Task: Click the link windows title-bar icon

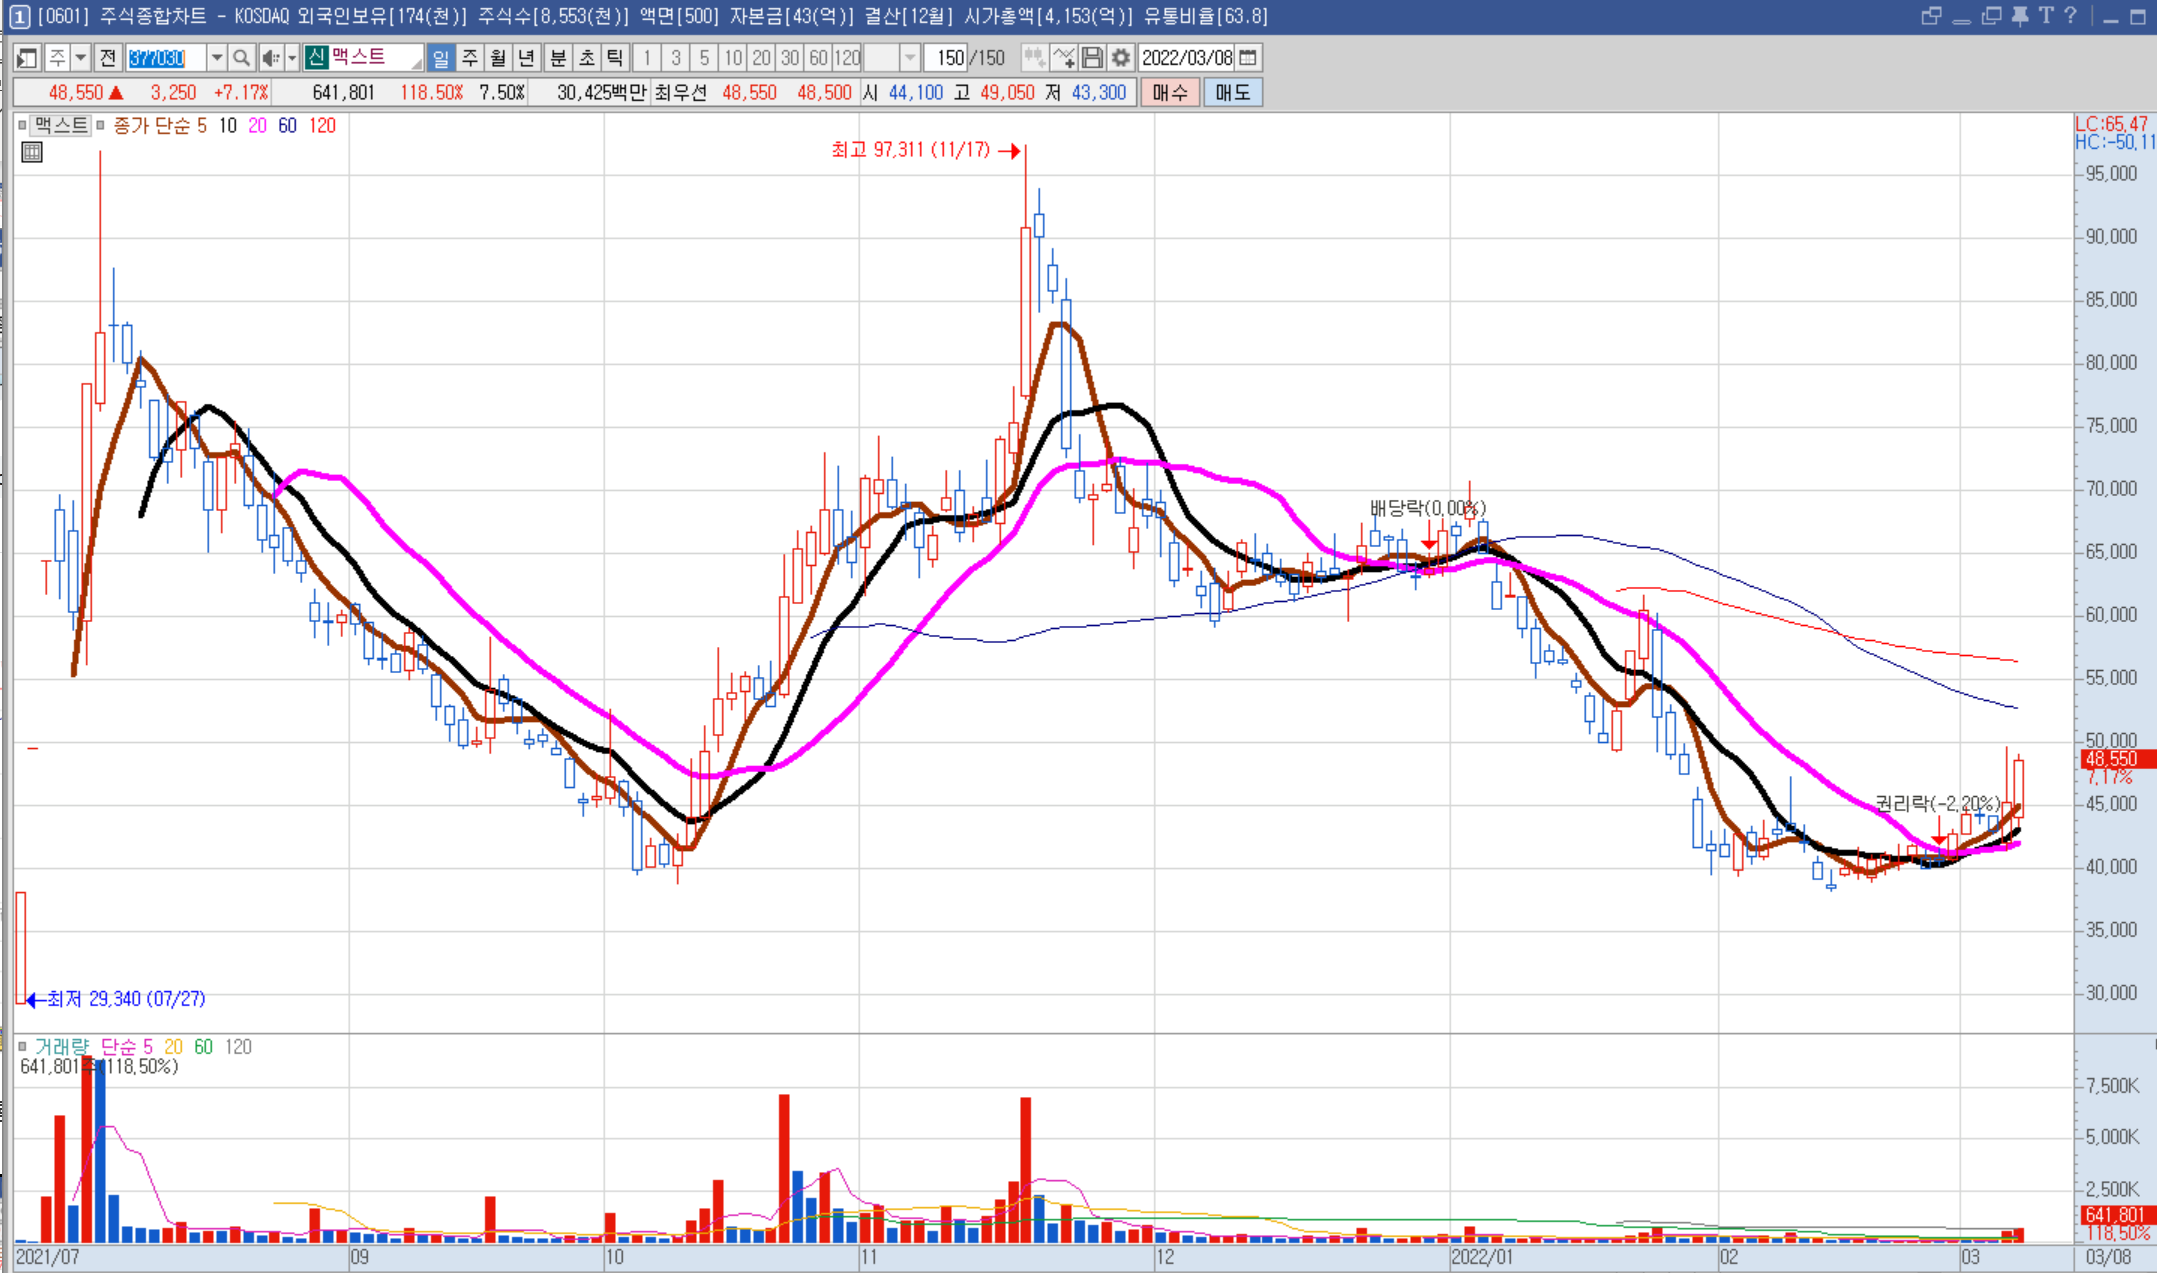Action: click(1931, 16)
